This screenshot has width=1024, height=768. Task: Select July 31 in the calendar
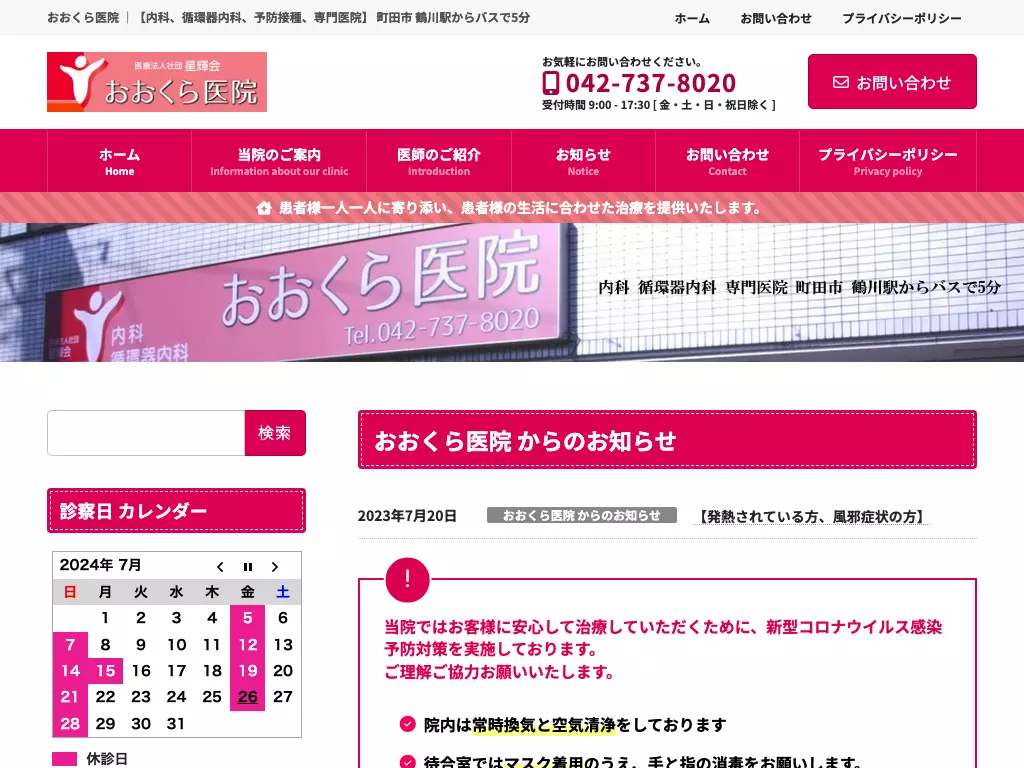pos(176,724)
